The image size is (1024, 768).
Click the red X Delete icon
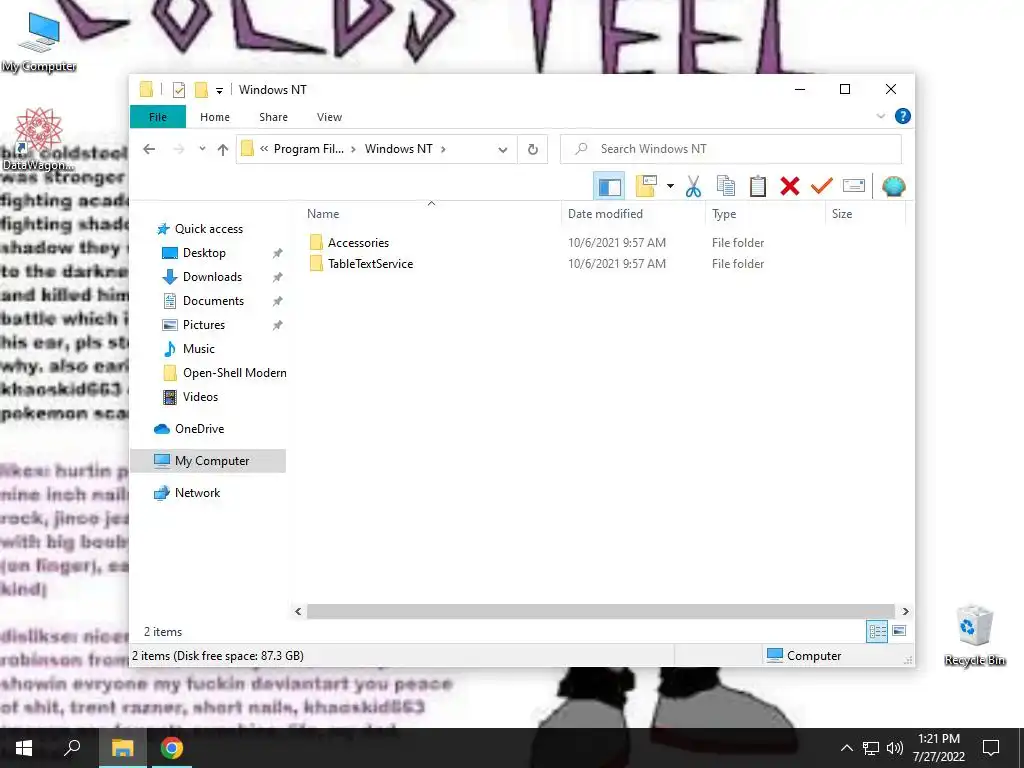(790, 186)
